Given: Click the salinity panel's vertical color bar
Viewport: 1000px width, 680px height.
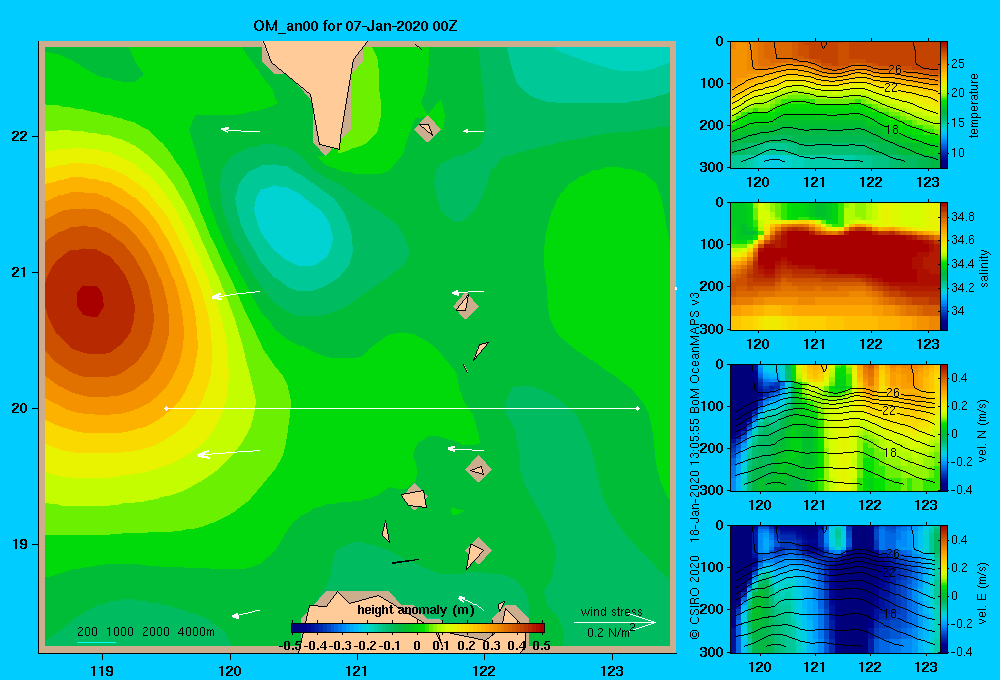Looking at the screenshot, I should (944, 266).
